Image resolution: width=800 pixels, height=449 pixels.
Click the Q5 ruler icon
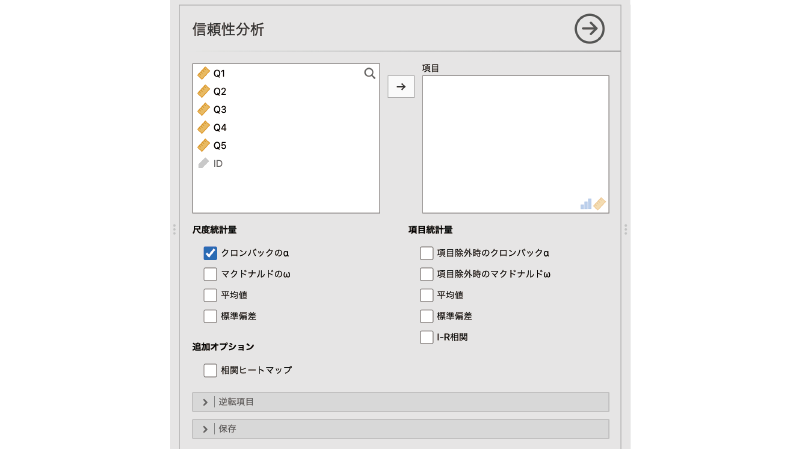pos(204,145)
